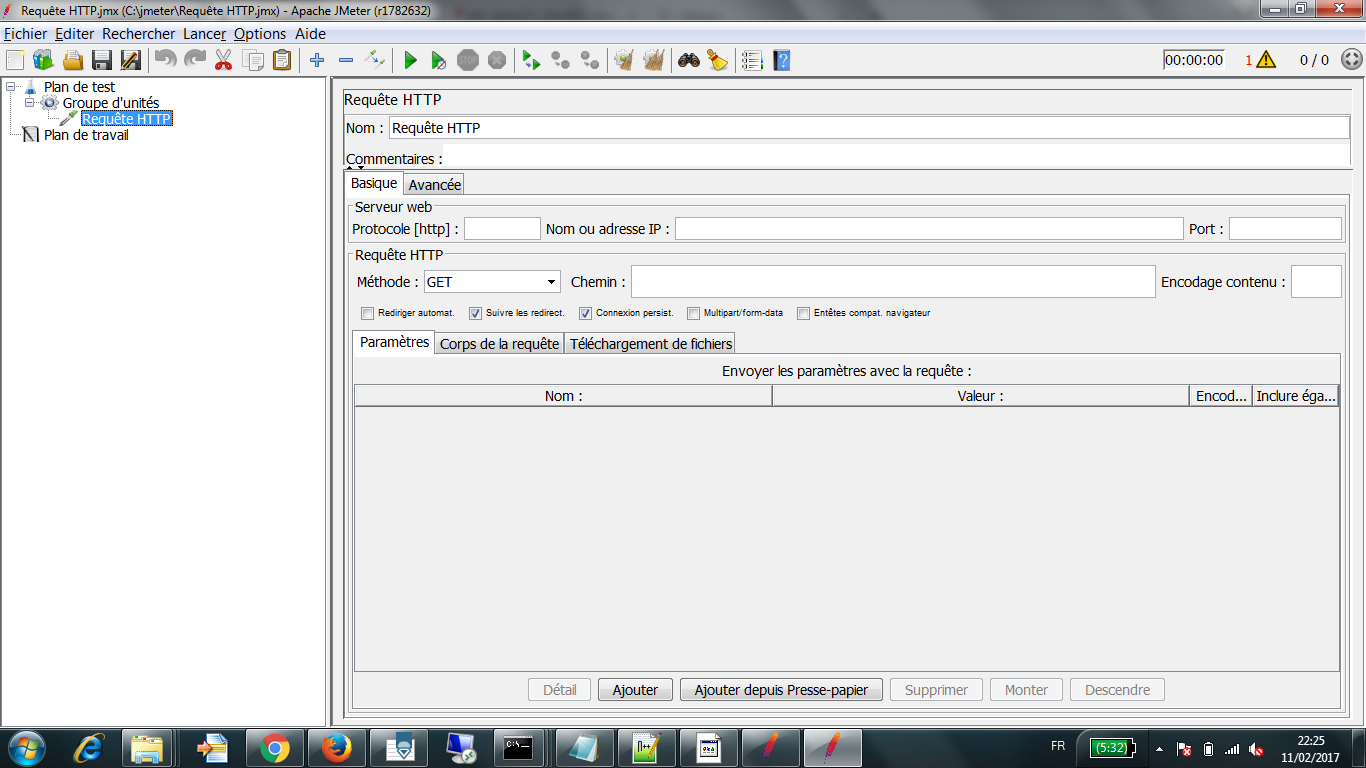Click the Undo arrow icon
Viewport: 1366px width, 768px height.
[165, 60]
